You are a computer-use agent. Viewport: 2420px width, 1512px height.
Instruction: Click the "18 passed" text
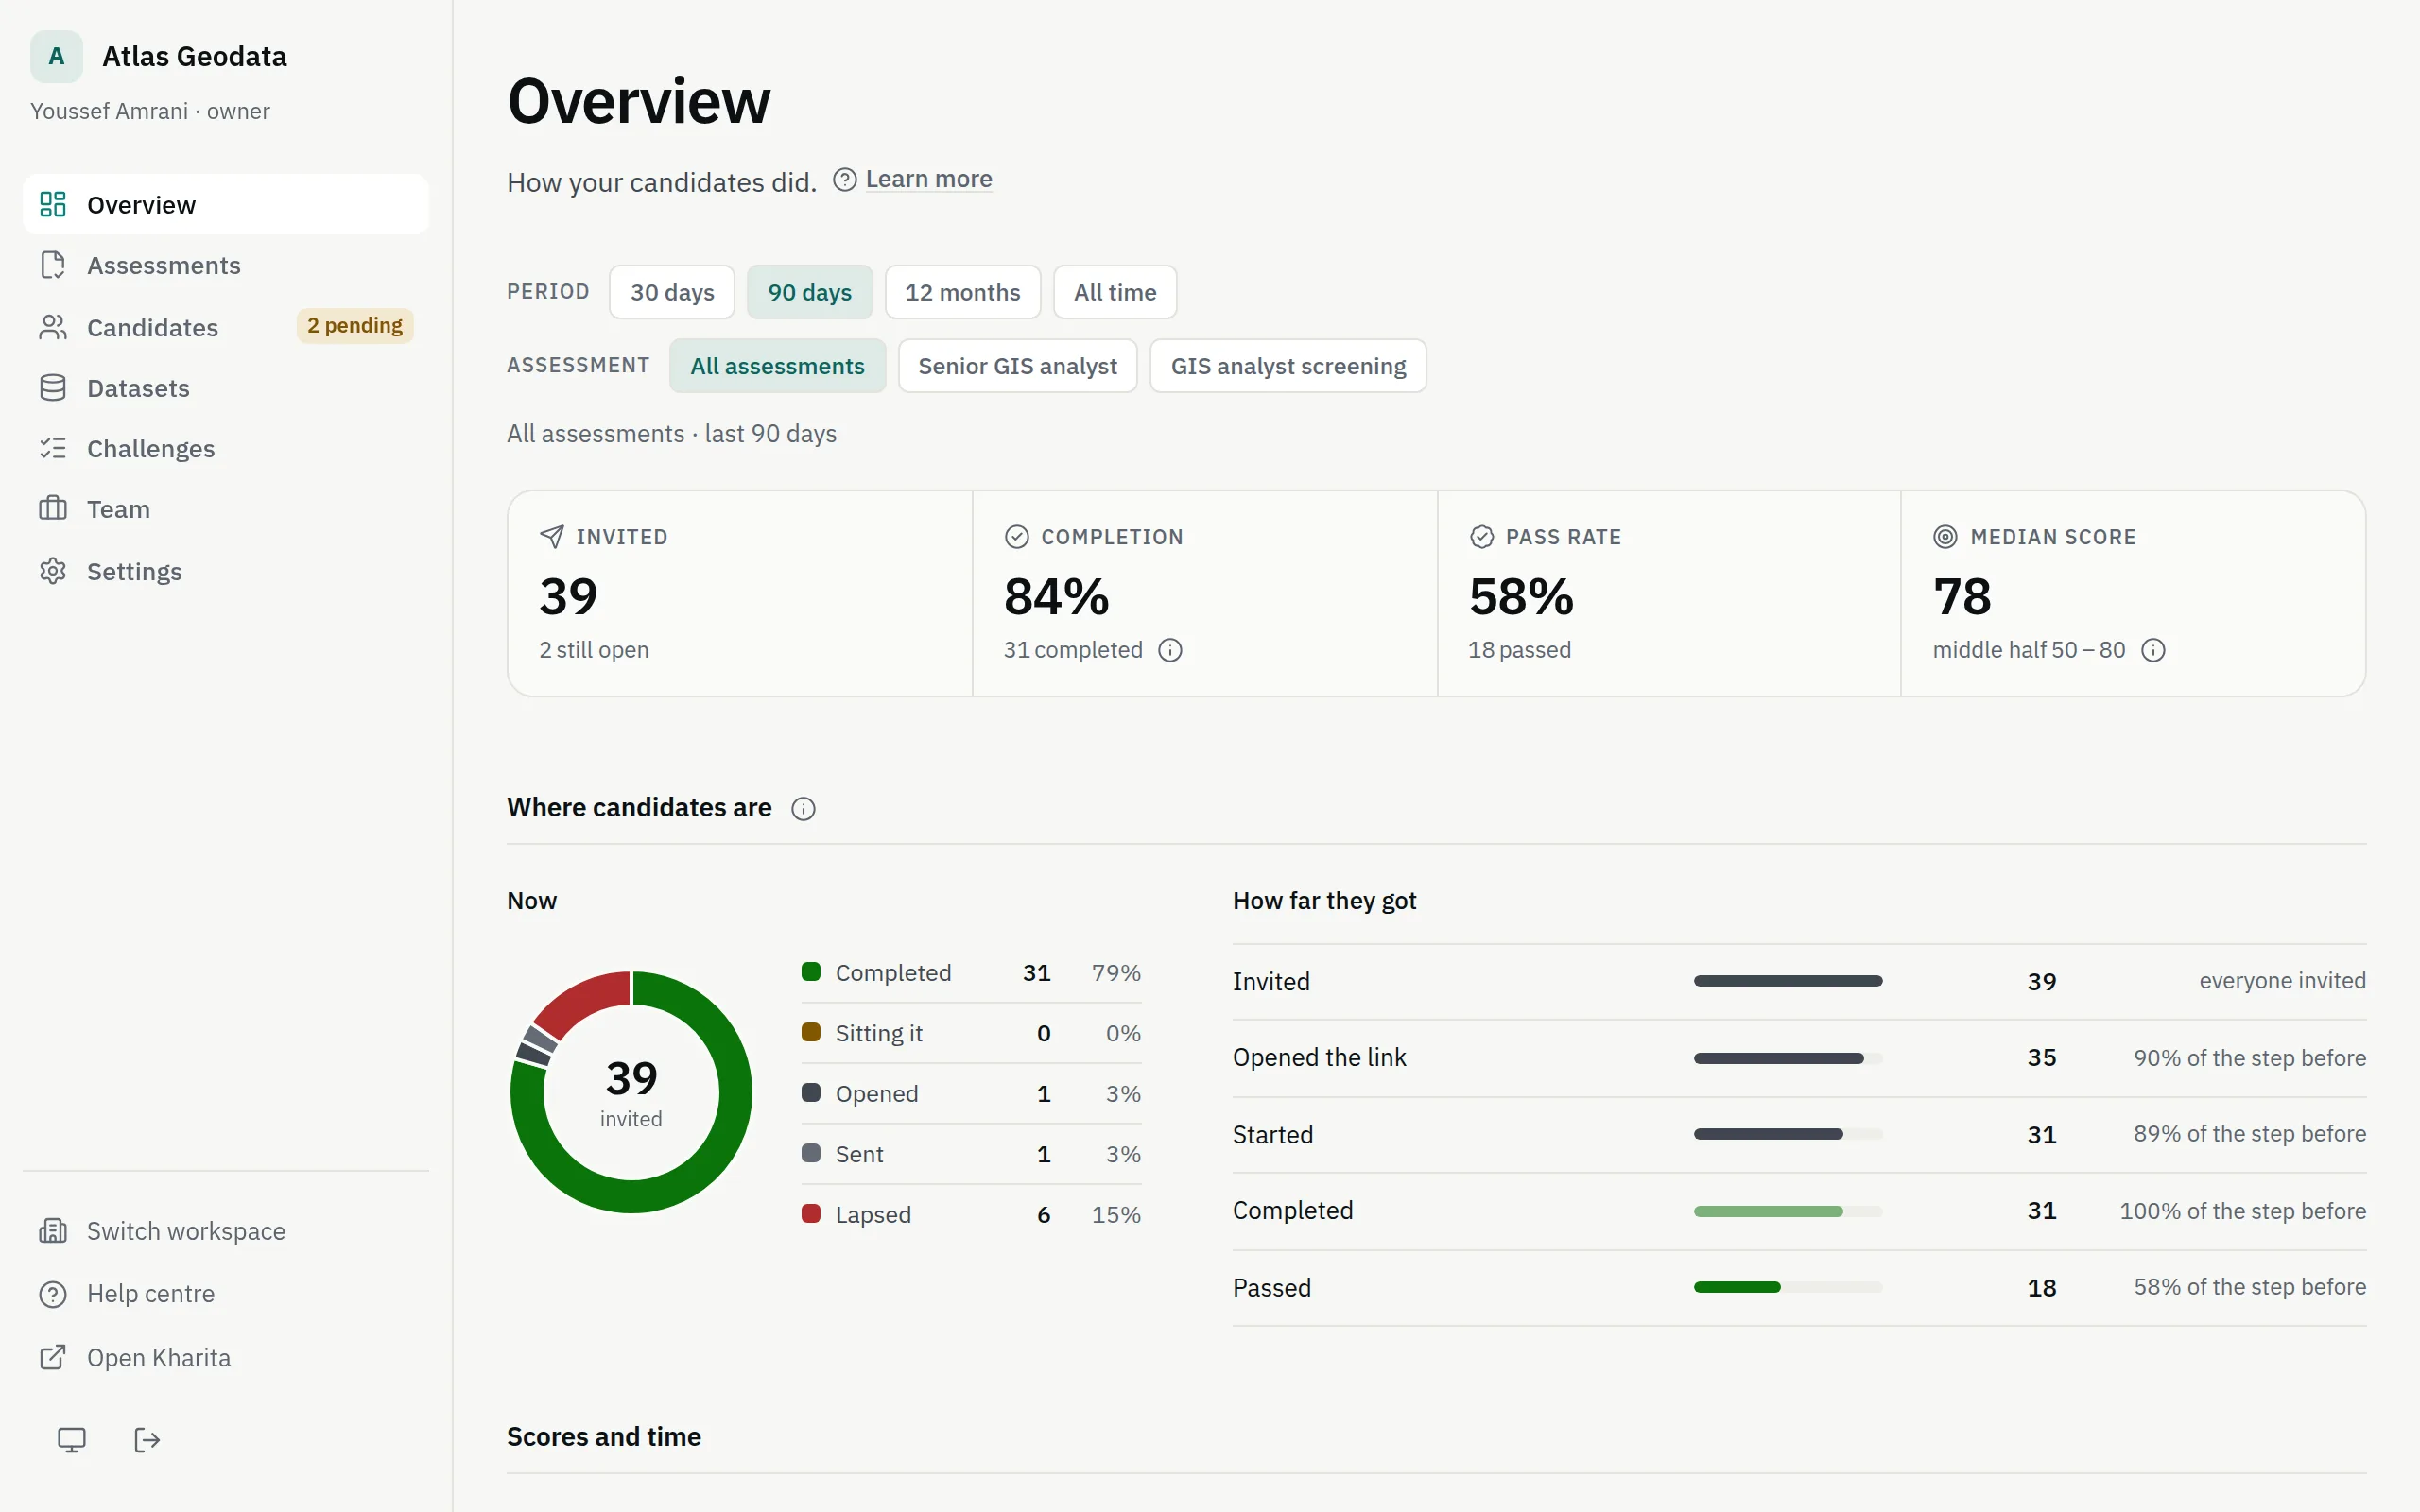(1519, 650)
